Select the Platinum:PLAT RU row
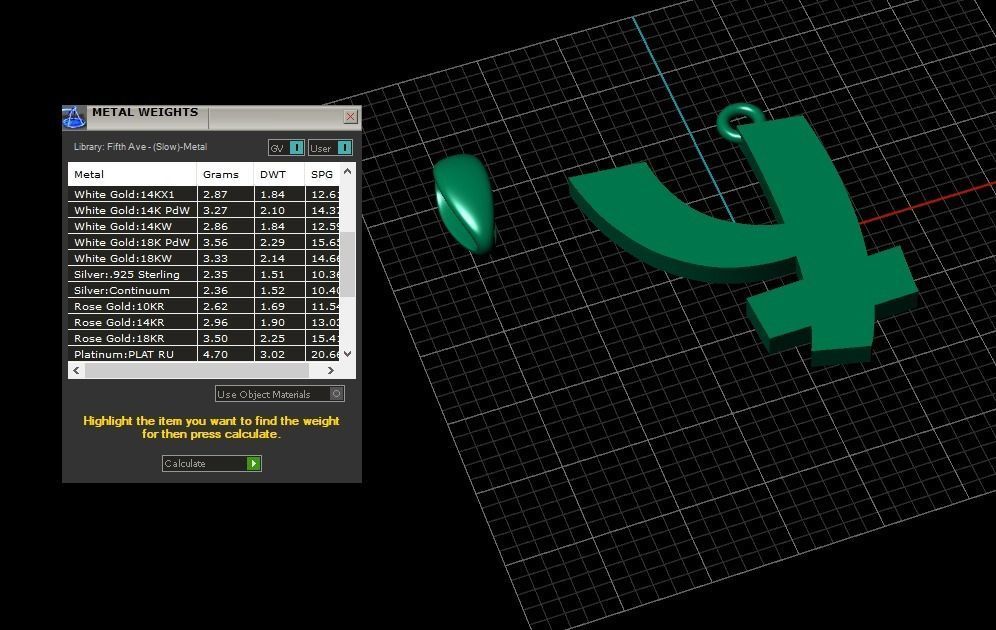 tap(204, 354)
